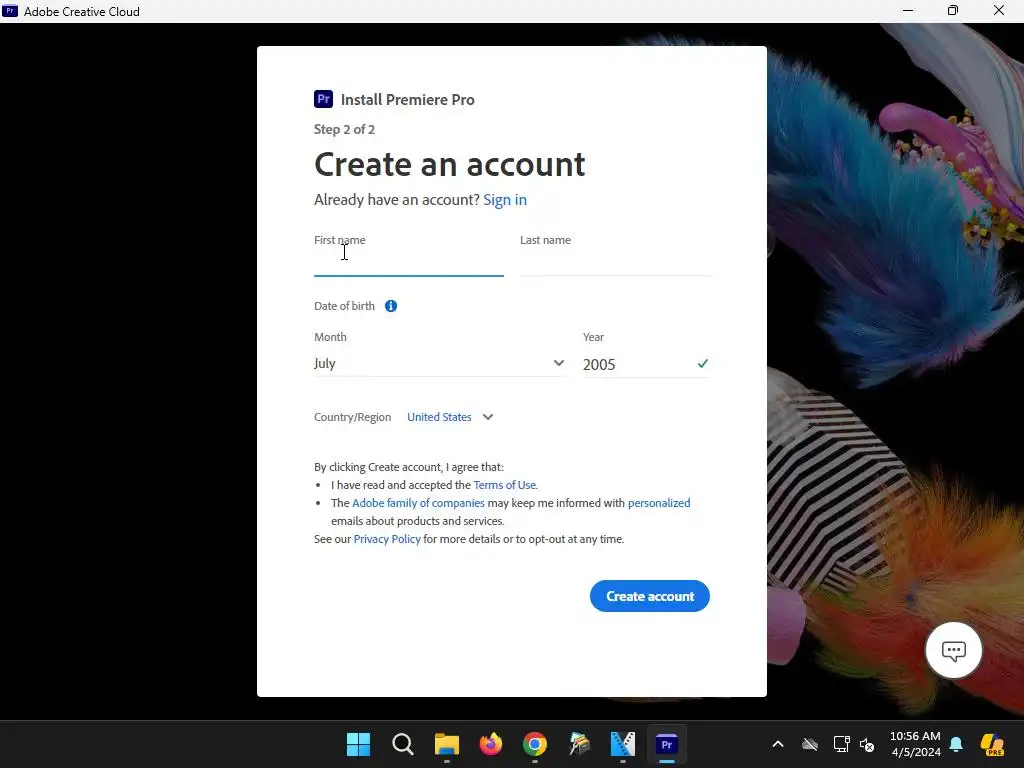Image resolution: width=1024 pixels, height=768 pixels.
Task: Expand the Country/Region United States dropdown
Action: tap(450, 417)
